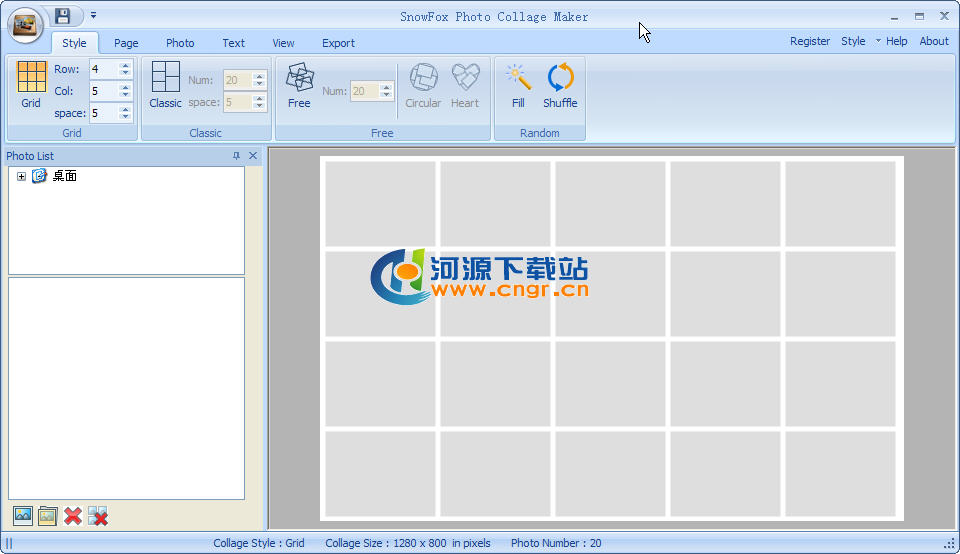This screenshot has height=554, width=960.
Task: Click the Classic space field
Action: [238, 102]
